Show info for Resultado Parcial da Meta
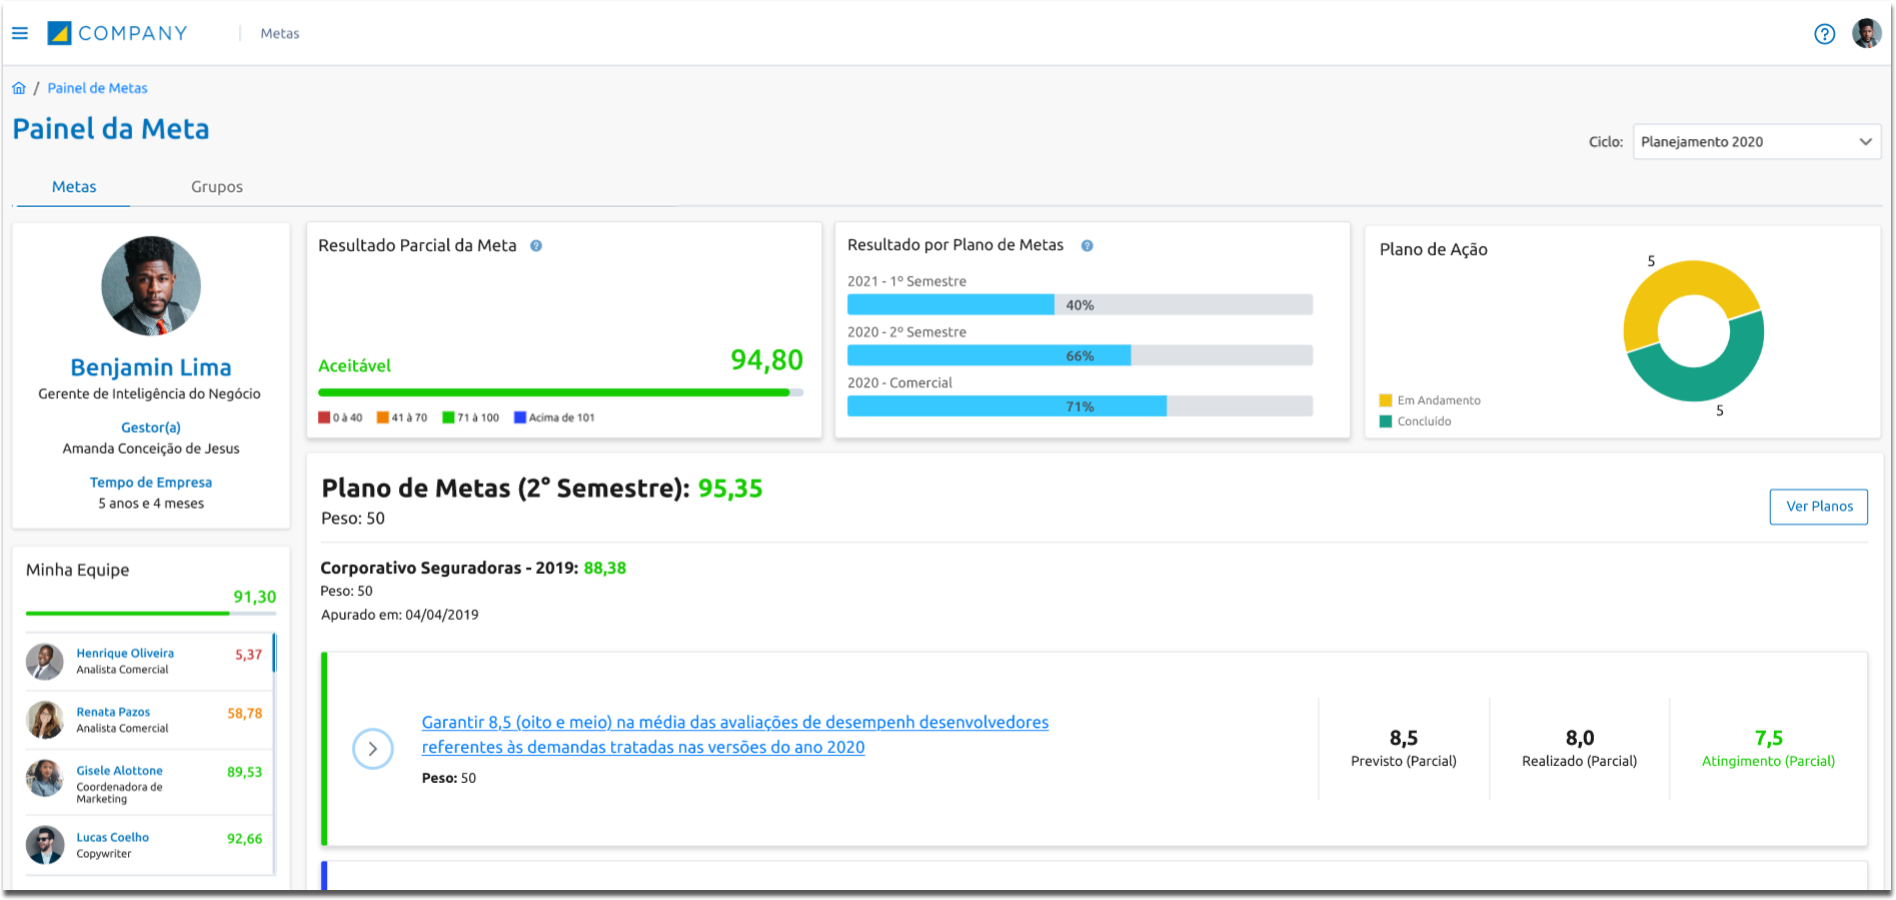 536,246
